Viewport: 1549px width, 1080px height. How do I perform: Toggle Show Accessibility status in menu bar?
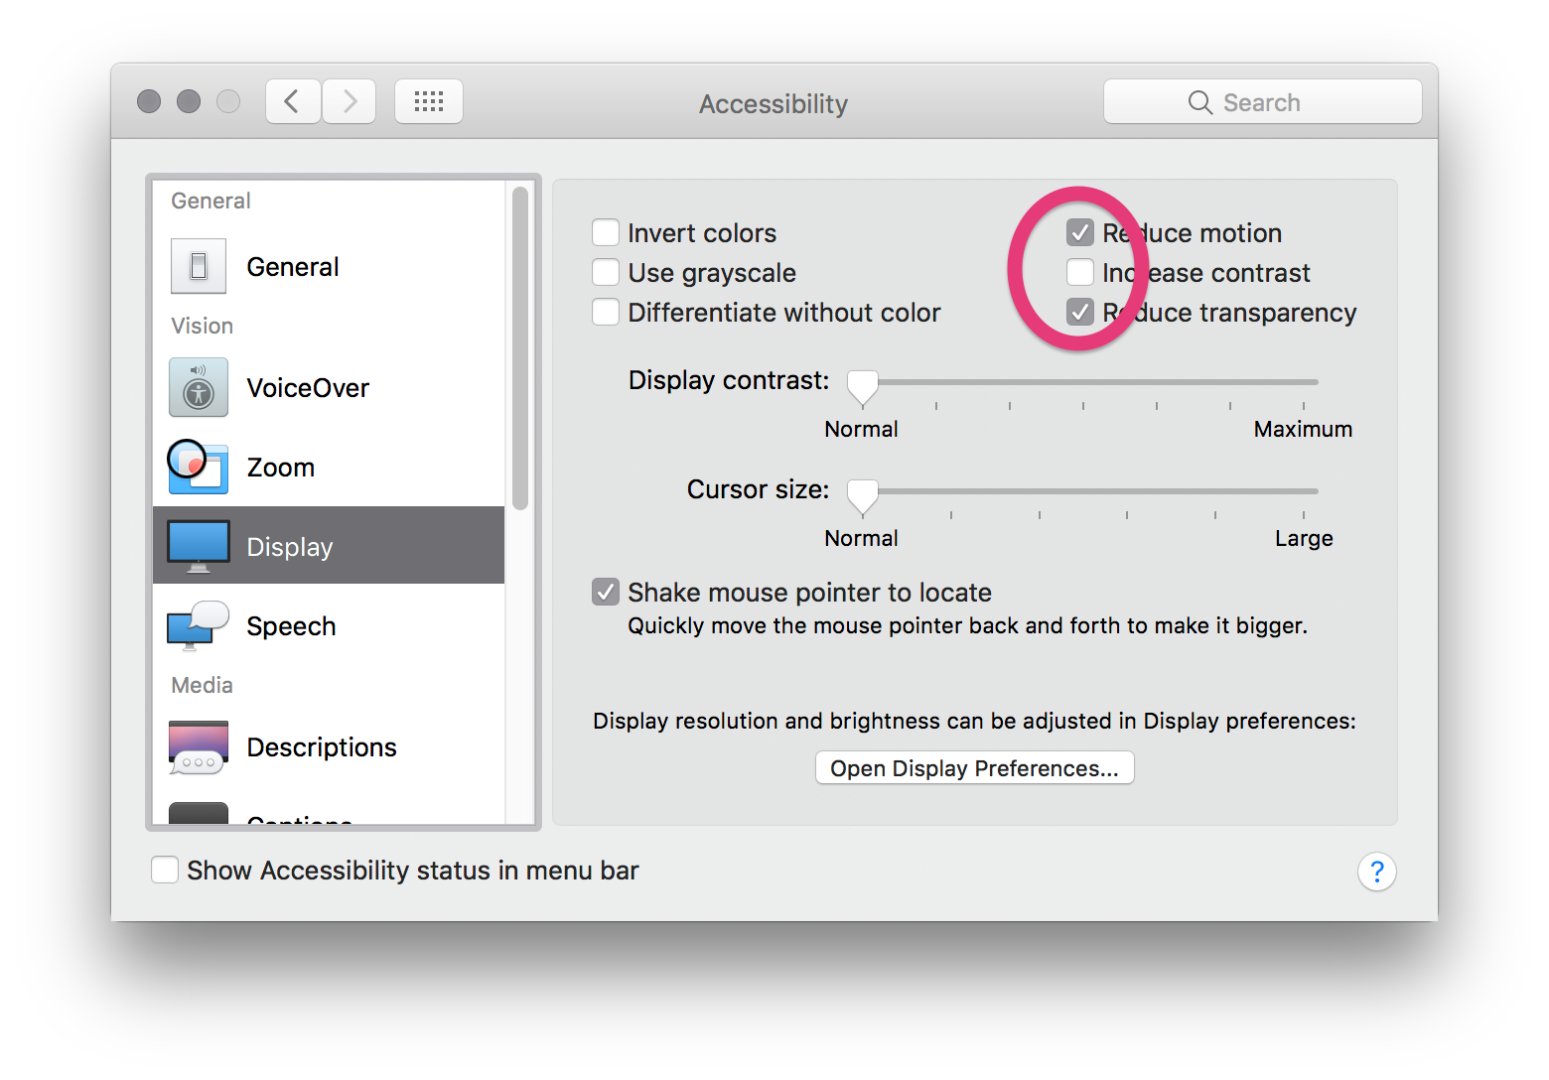(x=165, y=870)
